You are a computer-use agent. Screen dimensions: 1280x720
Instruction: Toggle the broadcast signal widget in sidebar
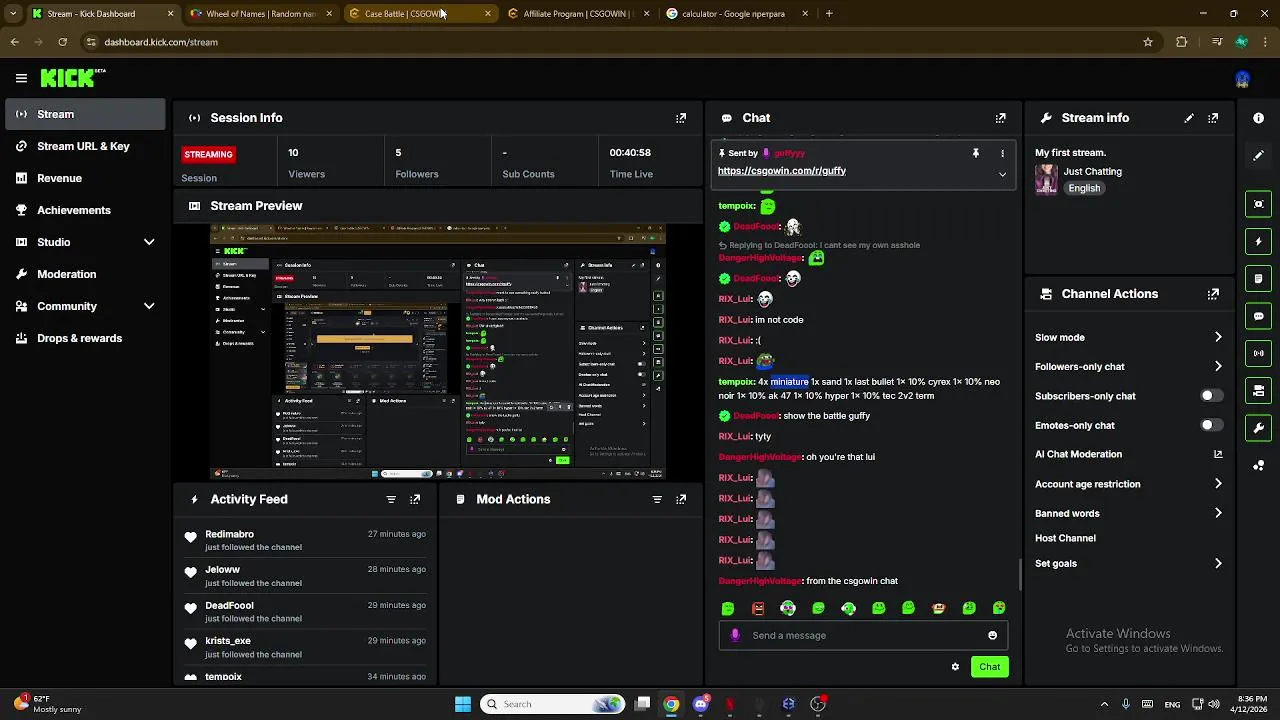point(1258,353)
